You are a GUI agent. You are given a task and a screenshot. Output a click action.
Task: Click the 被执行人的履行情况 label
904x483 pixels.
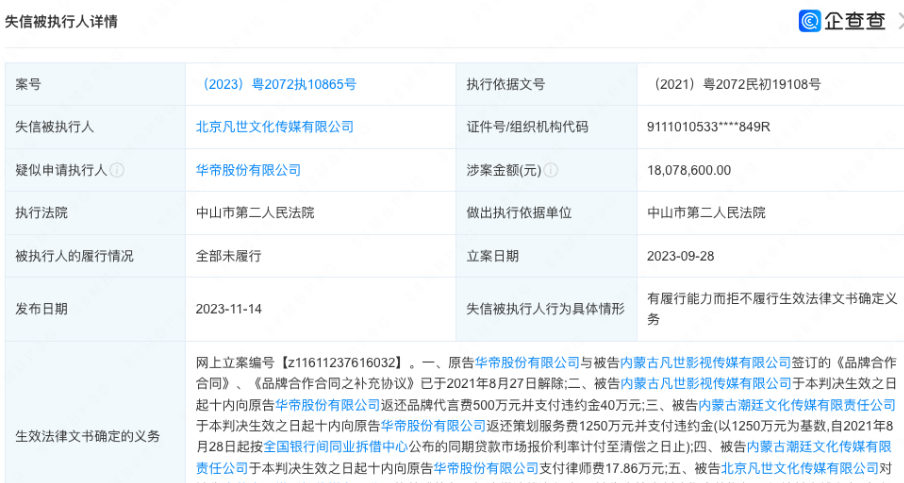74,256
